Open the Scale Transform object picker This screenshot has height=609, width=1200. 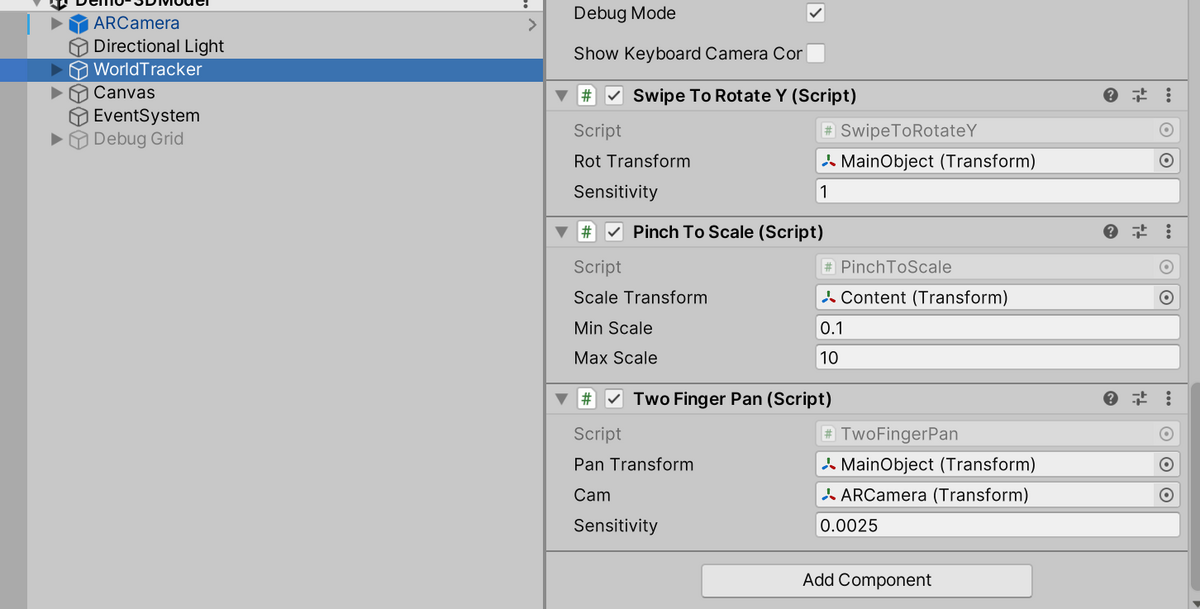click(1166, 297)
